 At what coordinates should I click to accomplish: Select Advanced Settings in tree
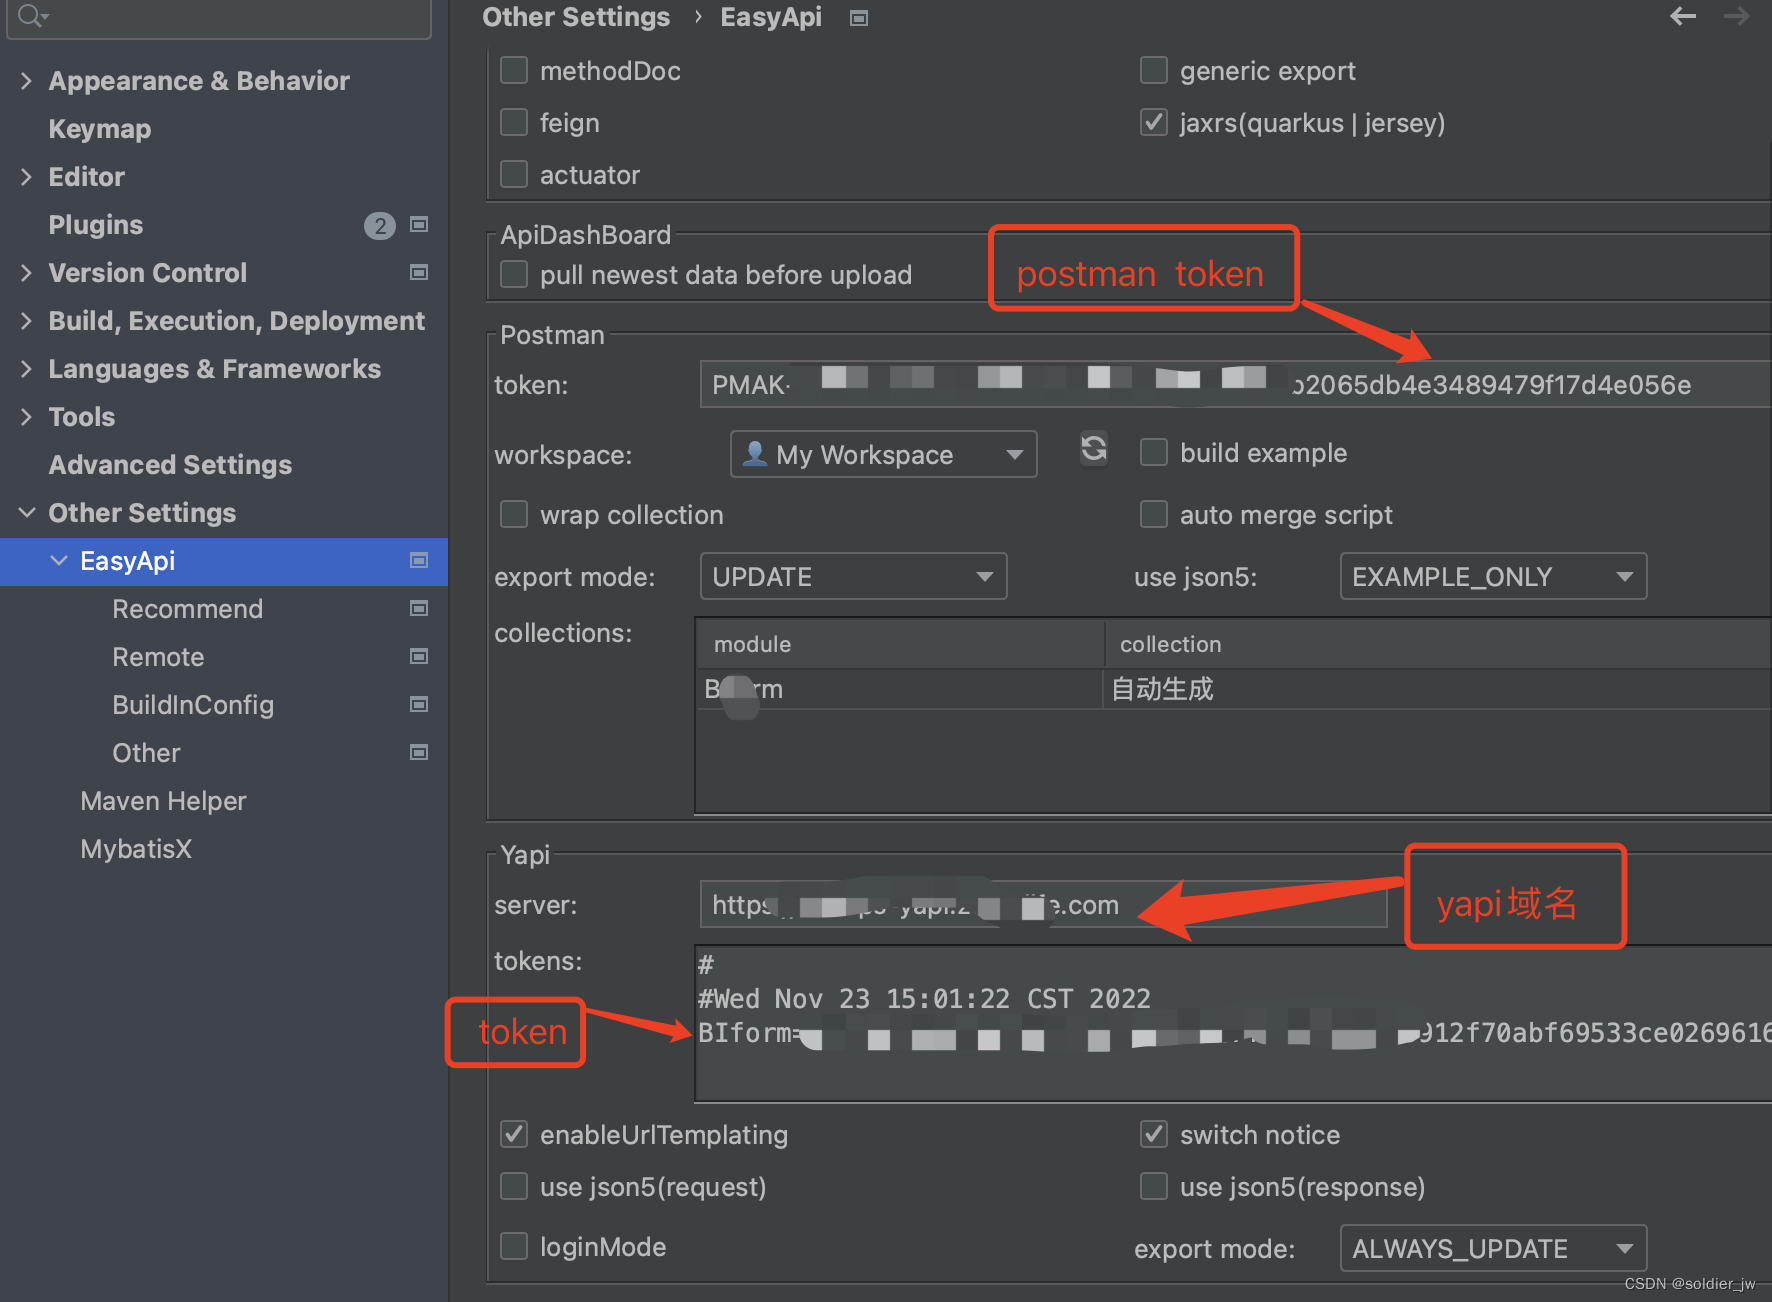(170, 465)
